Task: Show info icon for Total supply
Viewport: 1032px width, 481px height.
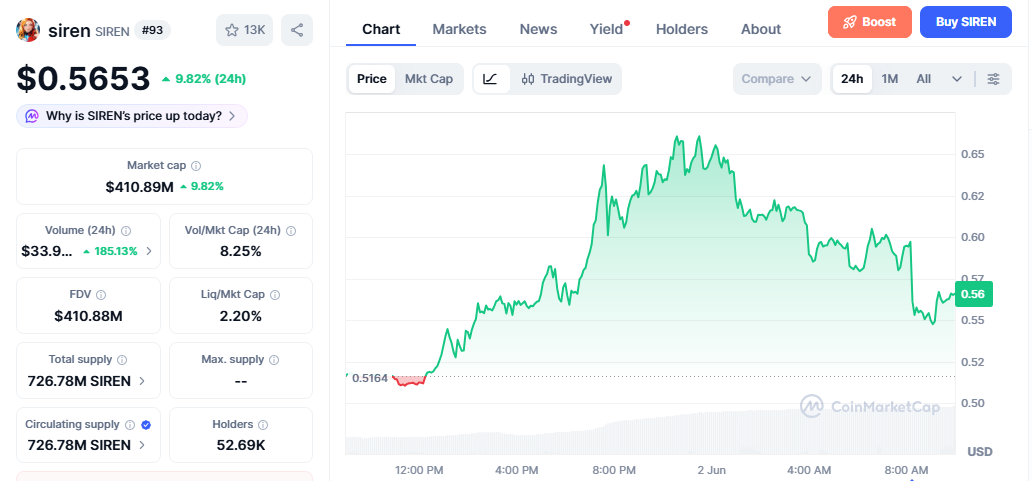Action: [122, 360]
